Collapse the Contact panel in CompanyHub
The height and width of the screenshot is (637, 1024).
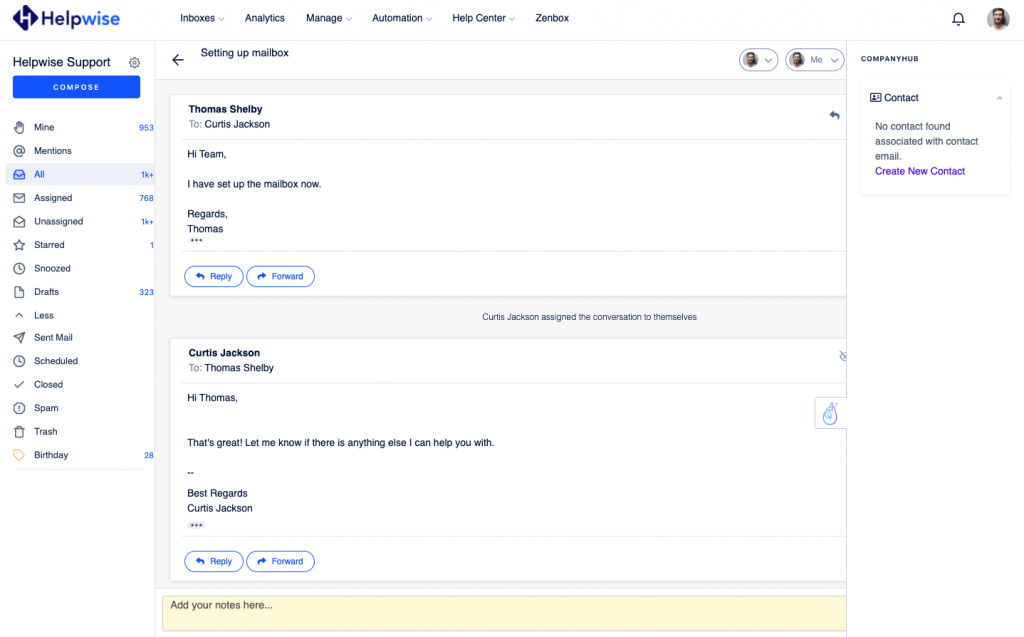pos(999,98)
